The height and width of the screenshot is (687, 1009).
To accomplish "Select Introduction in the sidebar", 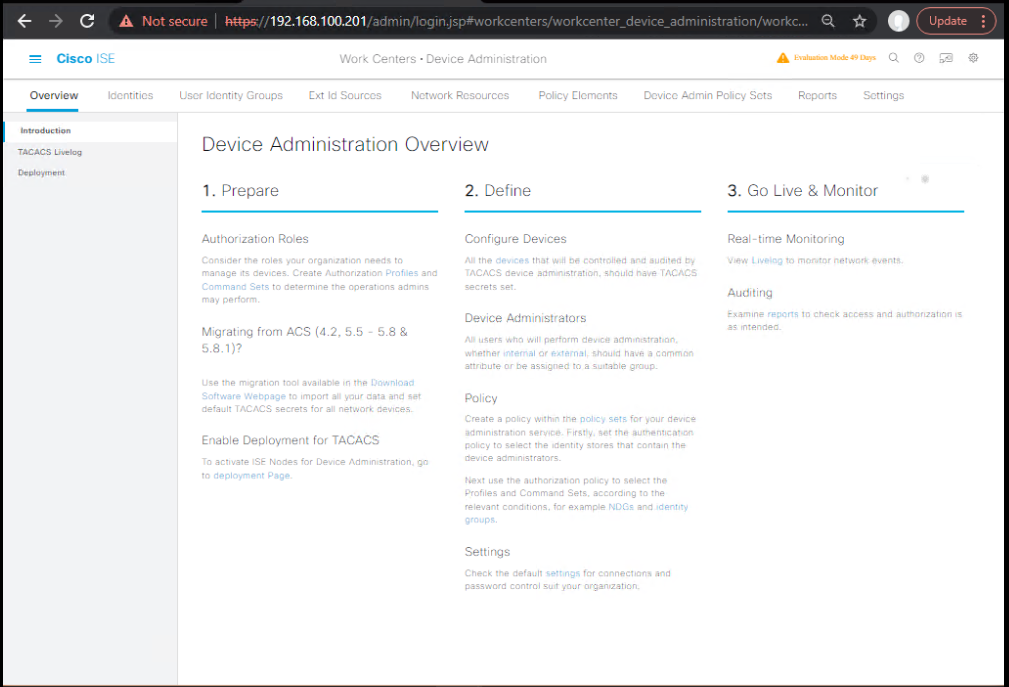I will [x=91, y=131].
